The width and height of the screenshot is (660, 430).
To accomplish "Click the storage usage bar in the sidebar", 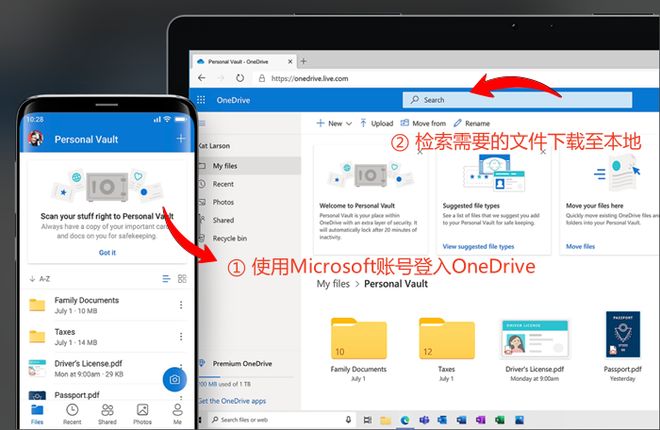I will [x=246, y=377].
